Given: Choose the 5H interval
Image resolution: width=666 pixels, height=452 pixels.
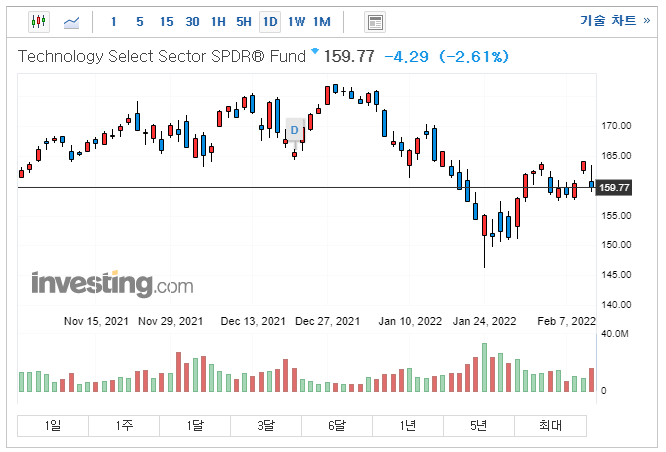Looking at the screenshot, I should coord(244,22).
